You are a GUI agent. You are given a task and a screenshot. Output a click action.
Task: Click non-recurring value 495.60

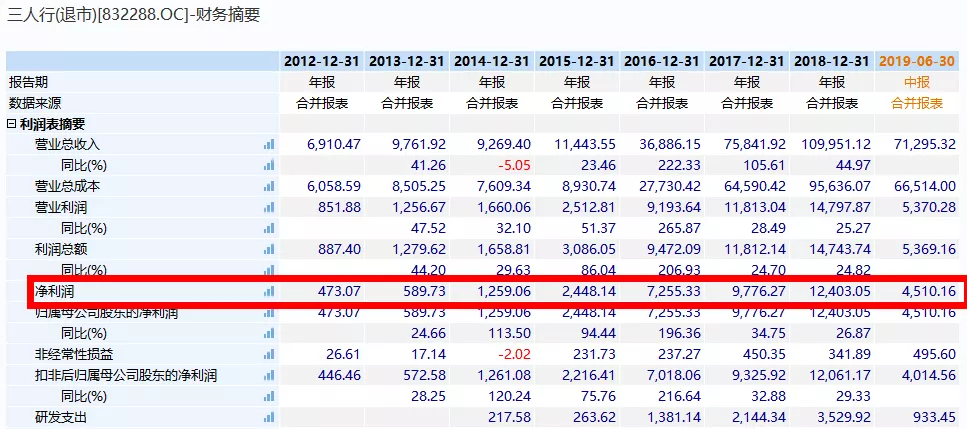coord(935,354)
